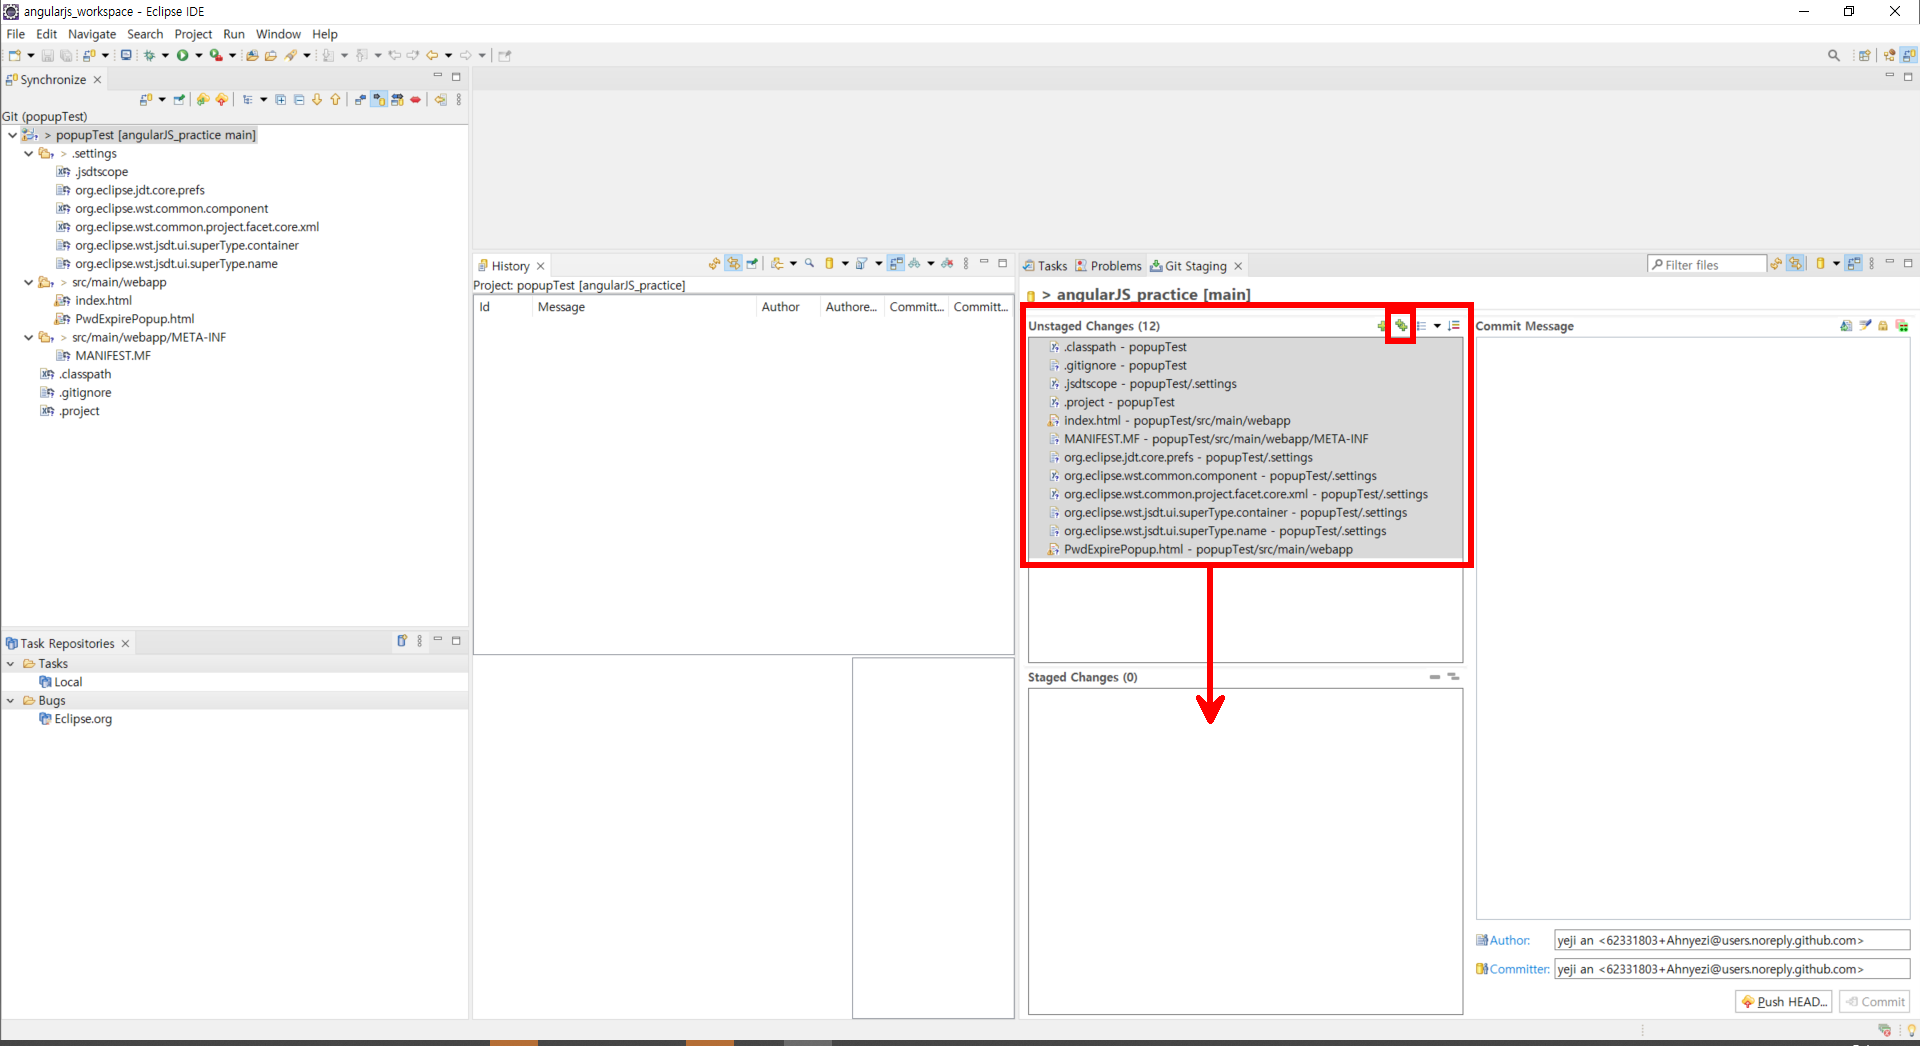Switch to the Problems tab
Image resolution: width=1920 pixels, height=1046 pixels.
[1108, 266]
